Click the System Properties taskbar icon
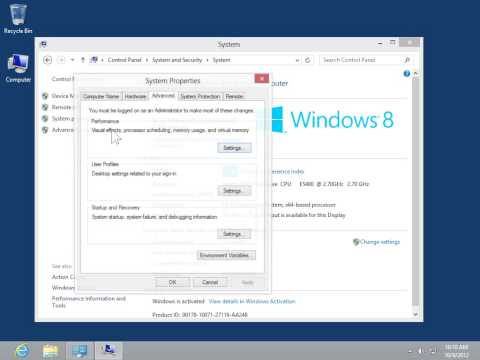Screen dimensions: 480x360 coord(109,351)
